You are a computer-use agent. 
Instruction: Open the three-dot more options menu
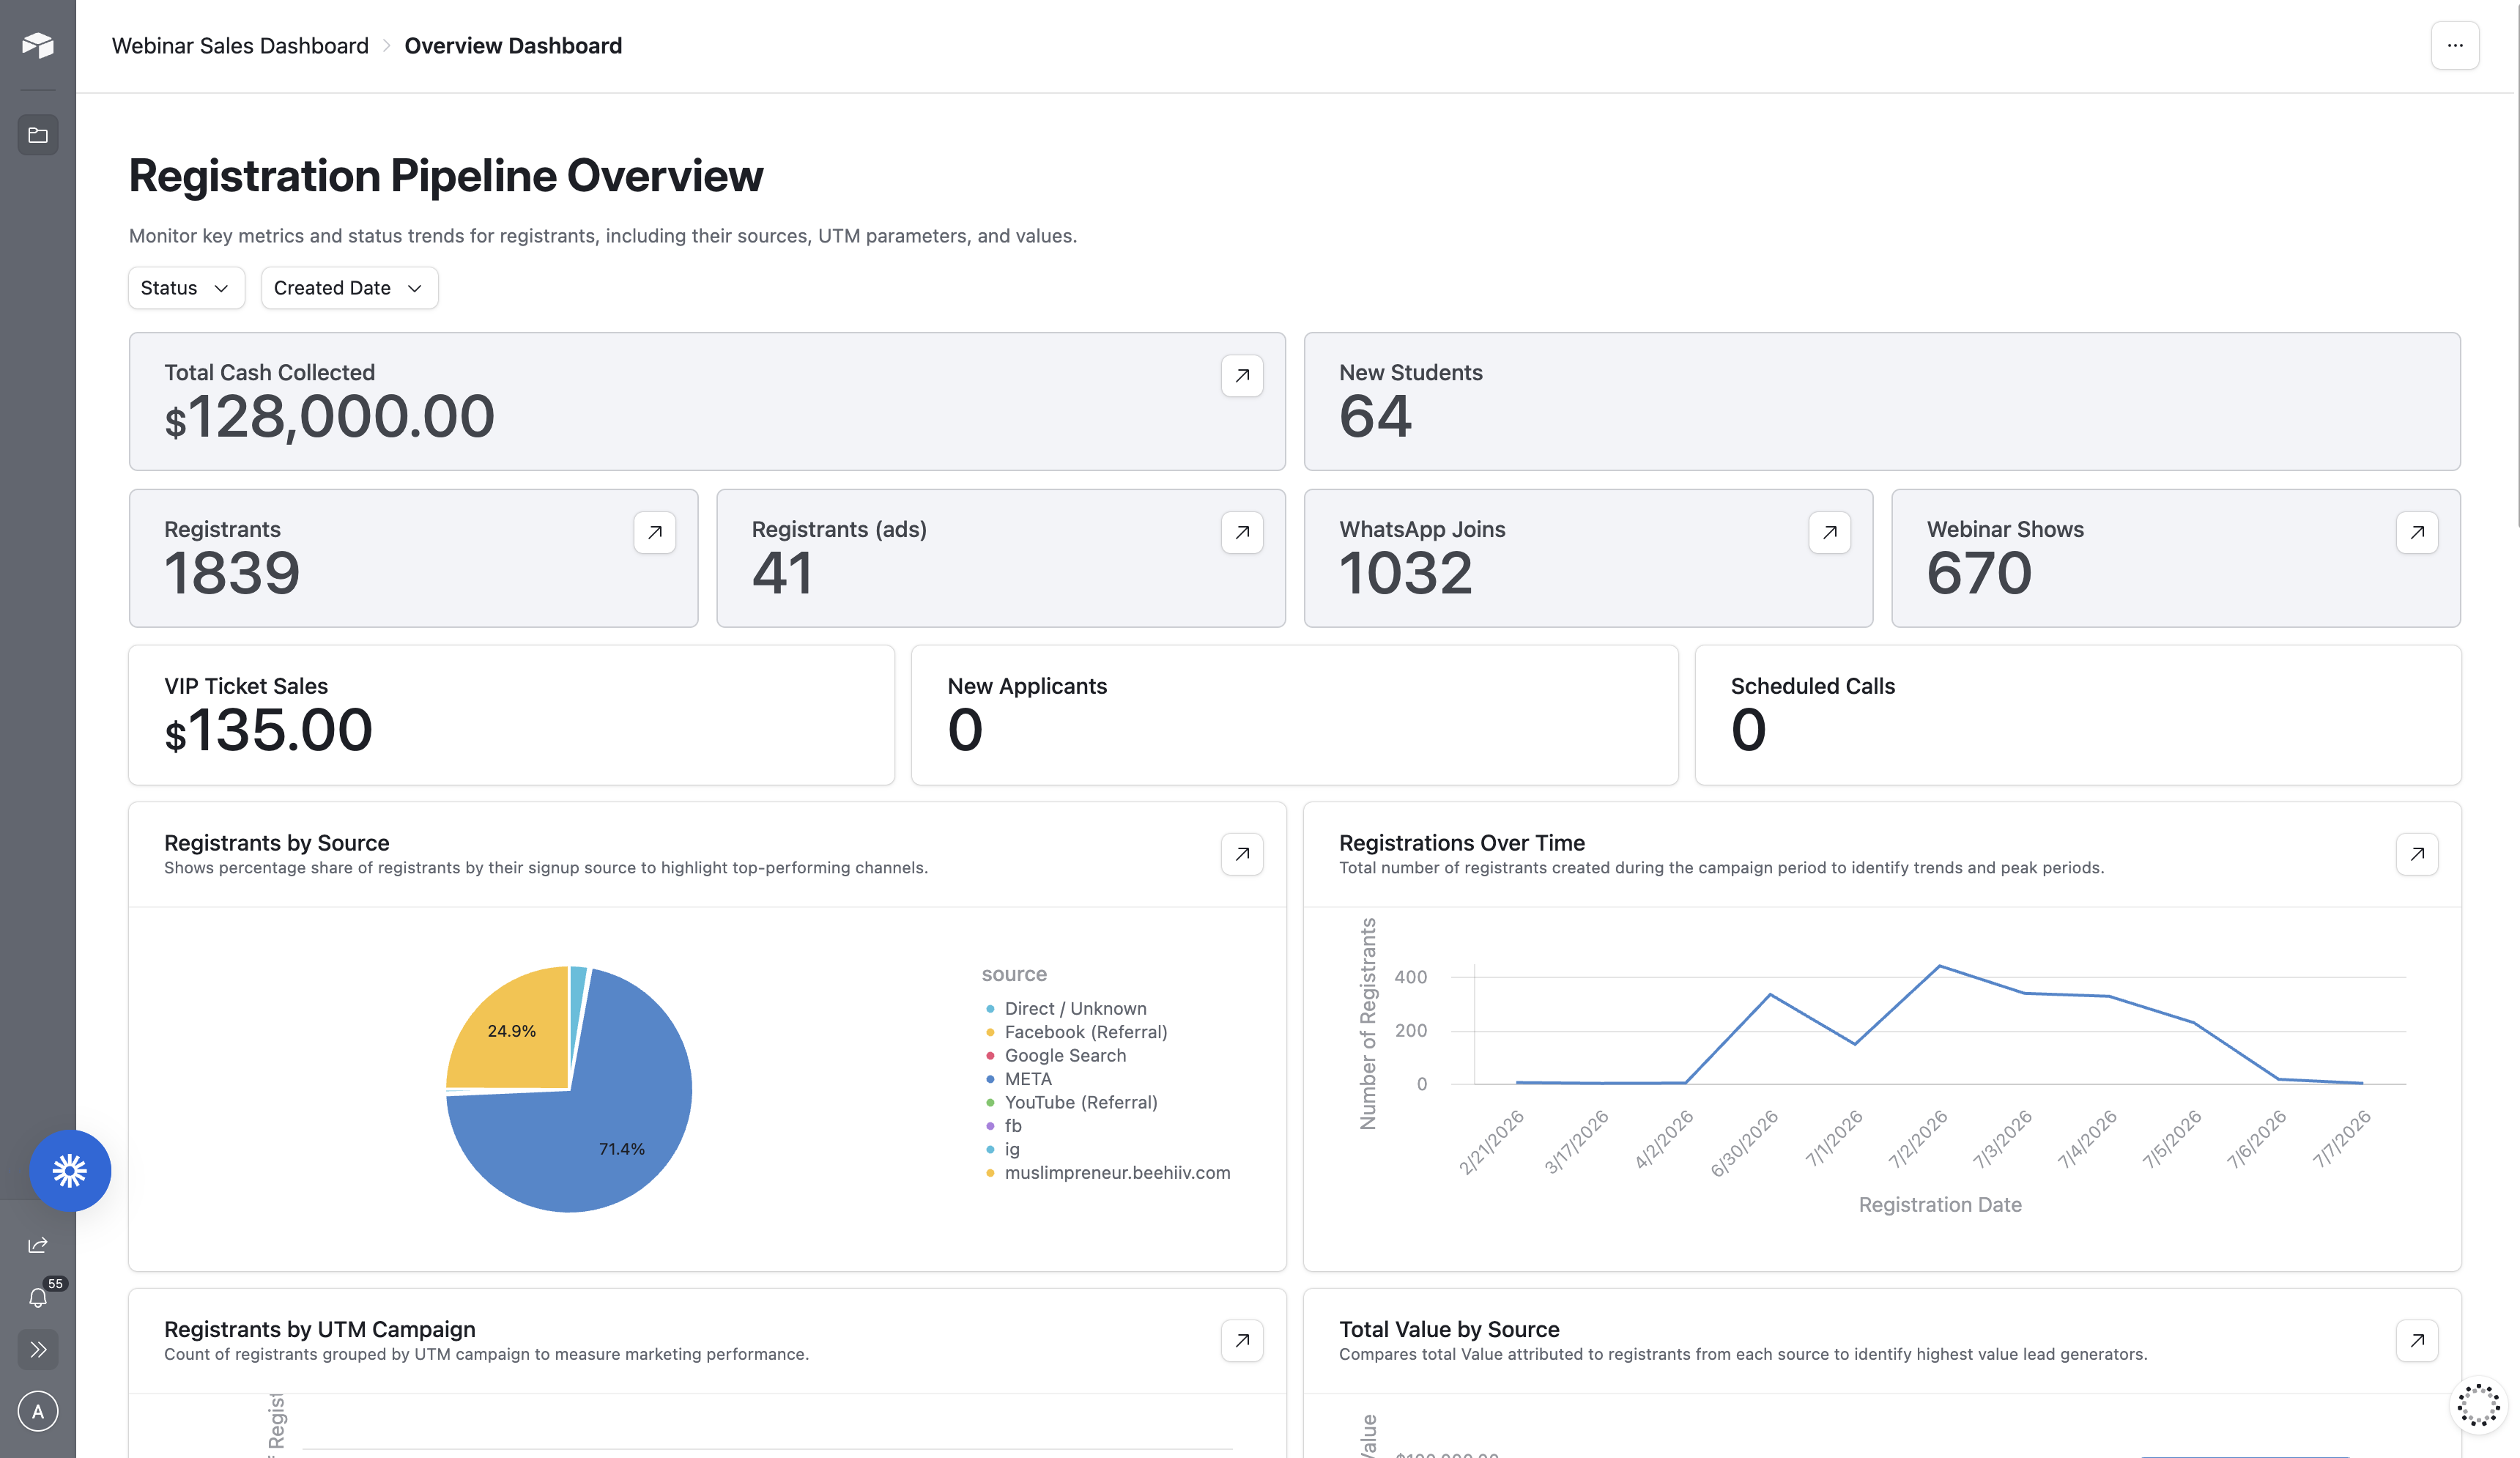point(2455,45)
